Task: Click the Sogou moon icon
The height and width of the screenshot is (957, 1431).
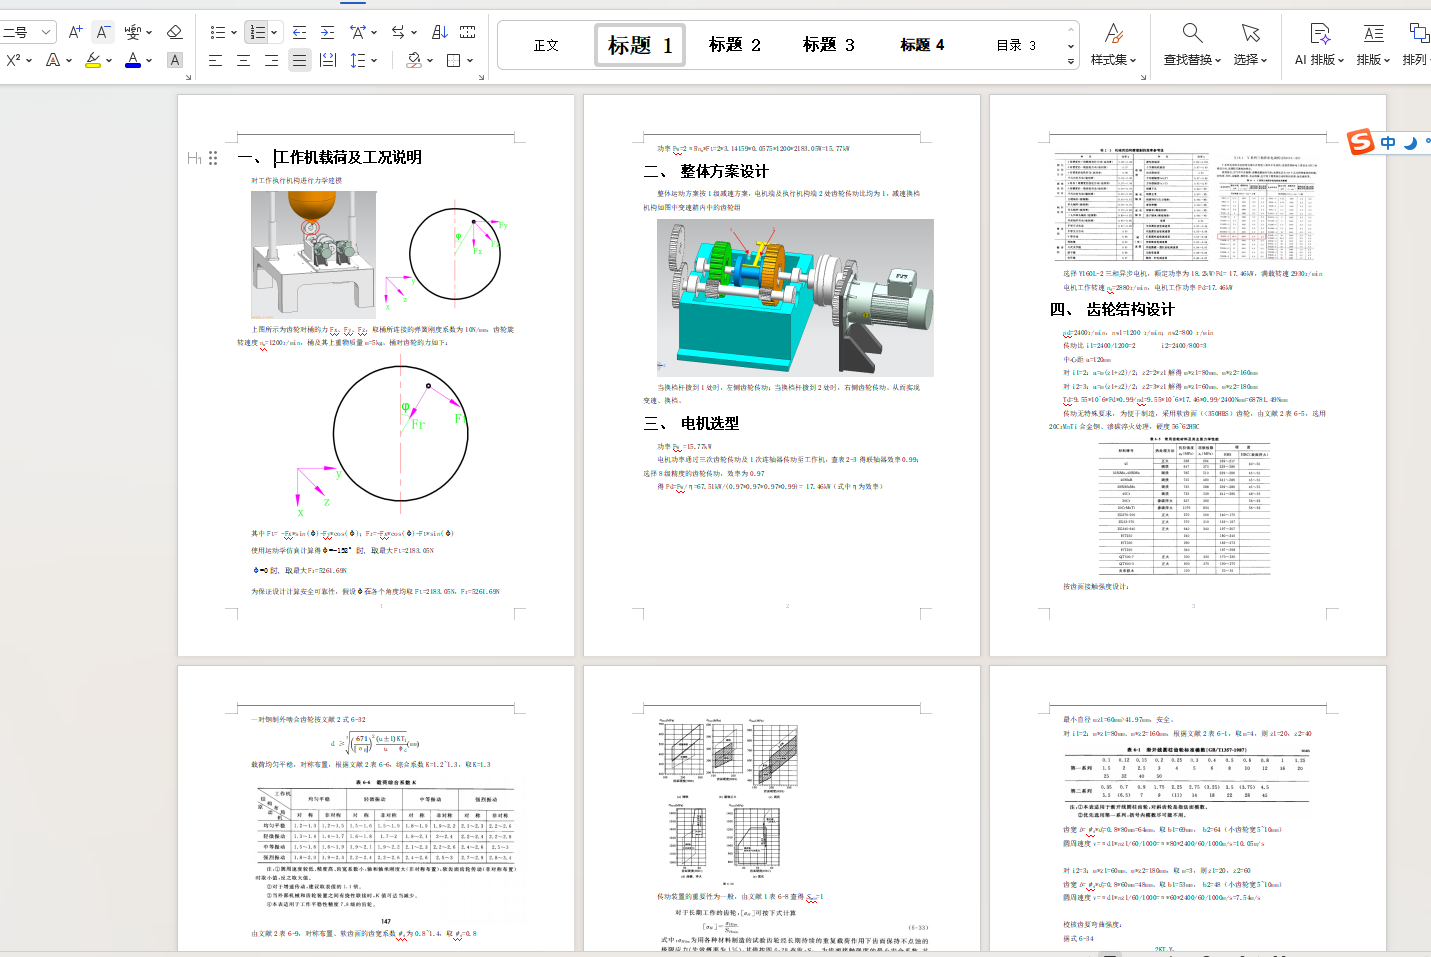Action: [1410, 142]
